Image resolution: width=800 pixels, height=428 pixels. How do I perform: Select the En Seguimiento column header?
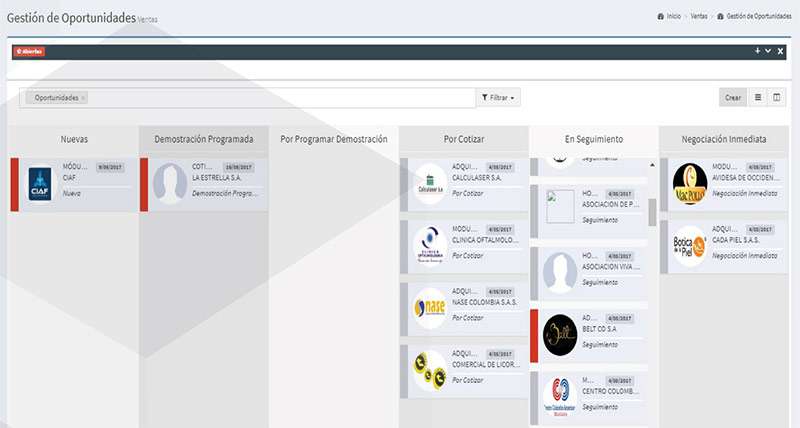click(x=593, y=140)
